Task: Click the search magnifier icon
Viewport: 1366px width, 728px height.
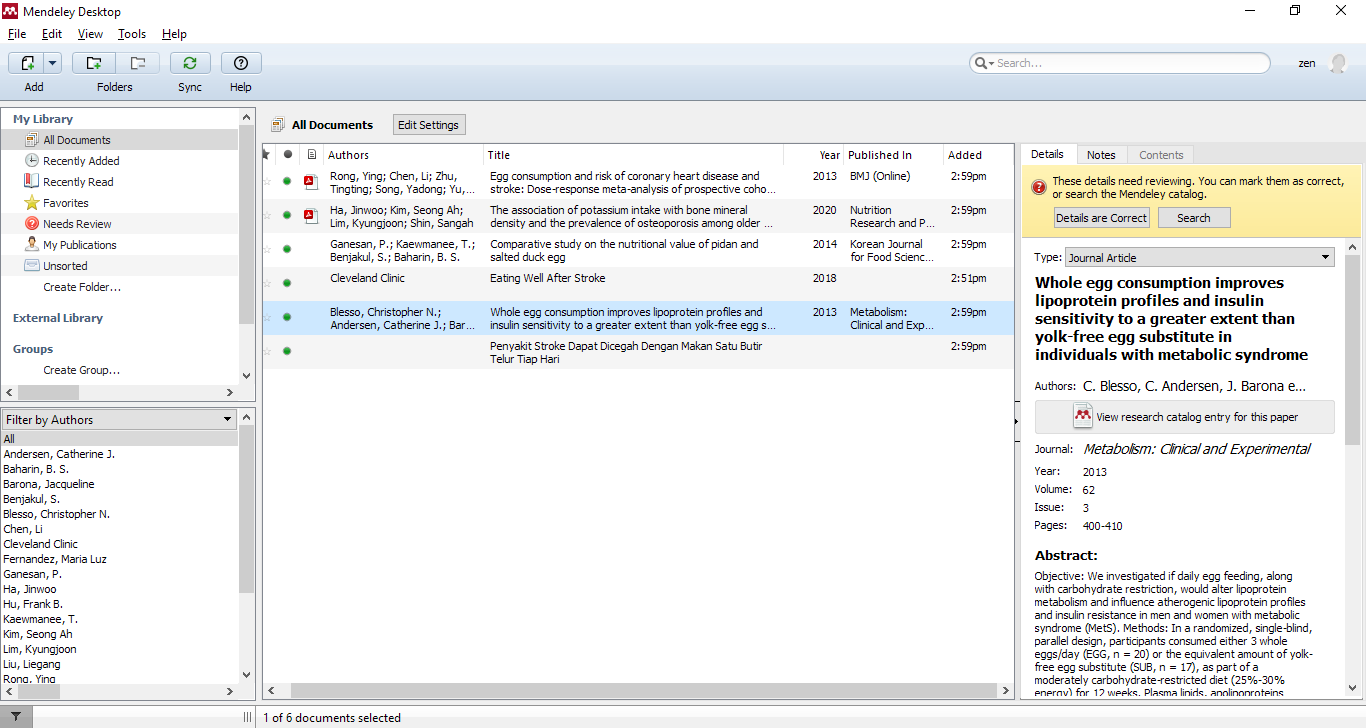Action: [x=982, y=63]
